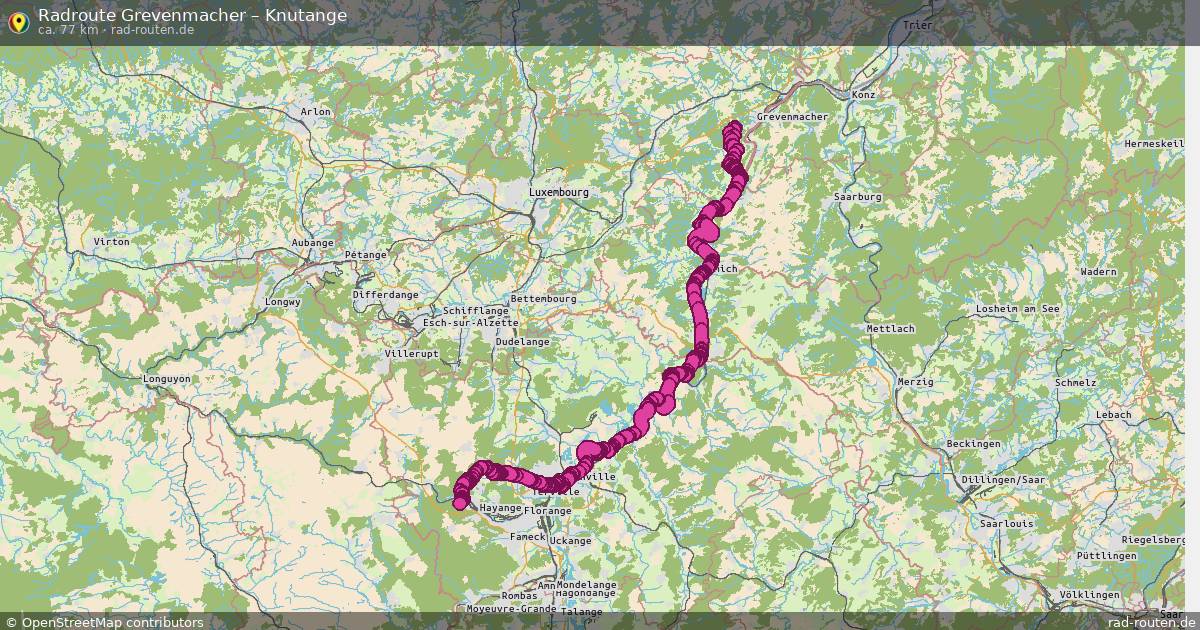1200x630 pixels.
Task: Click rad-routen.de footer watermark
Action: [x=1152, y=622]
